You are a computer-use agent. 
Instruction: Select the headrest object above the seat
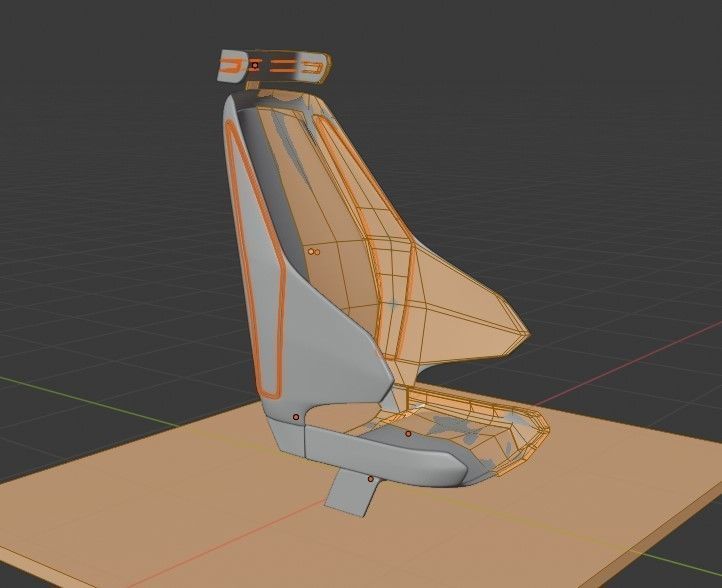[274, 68]
